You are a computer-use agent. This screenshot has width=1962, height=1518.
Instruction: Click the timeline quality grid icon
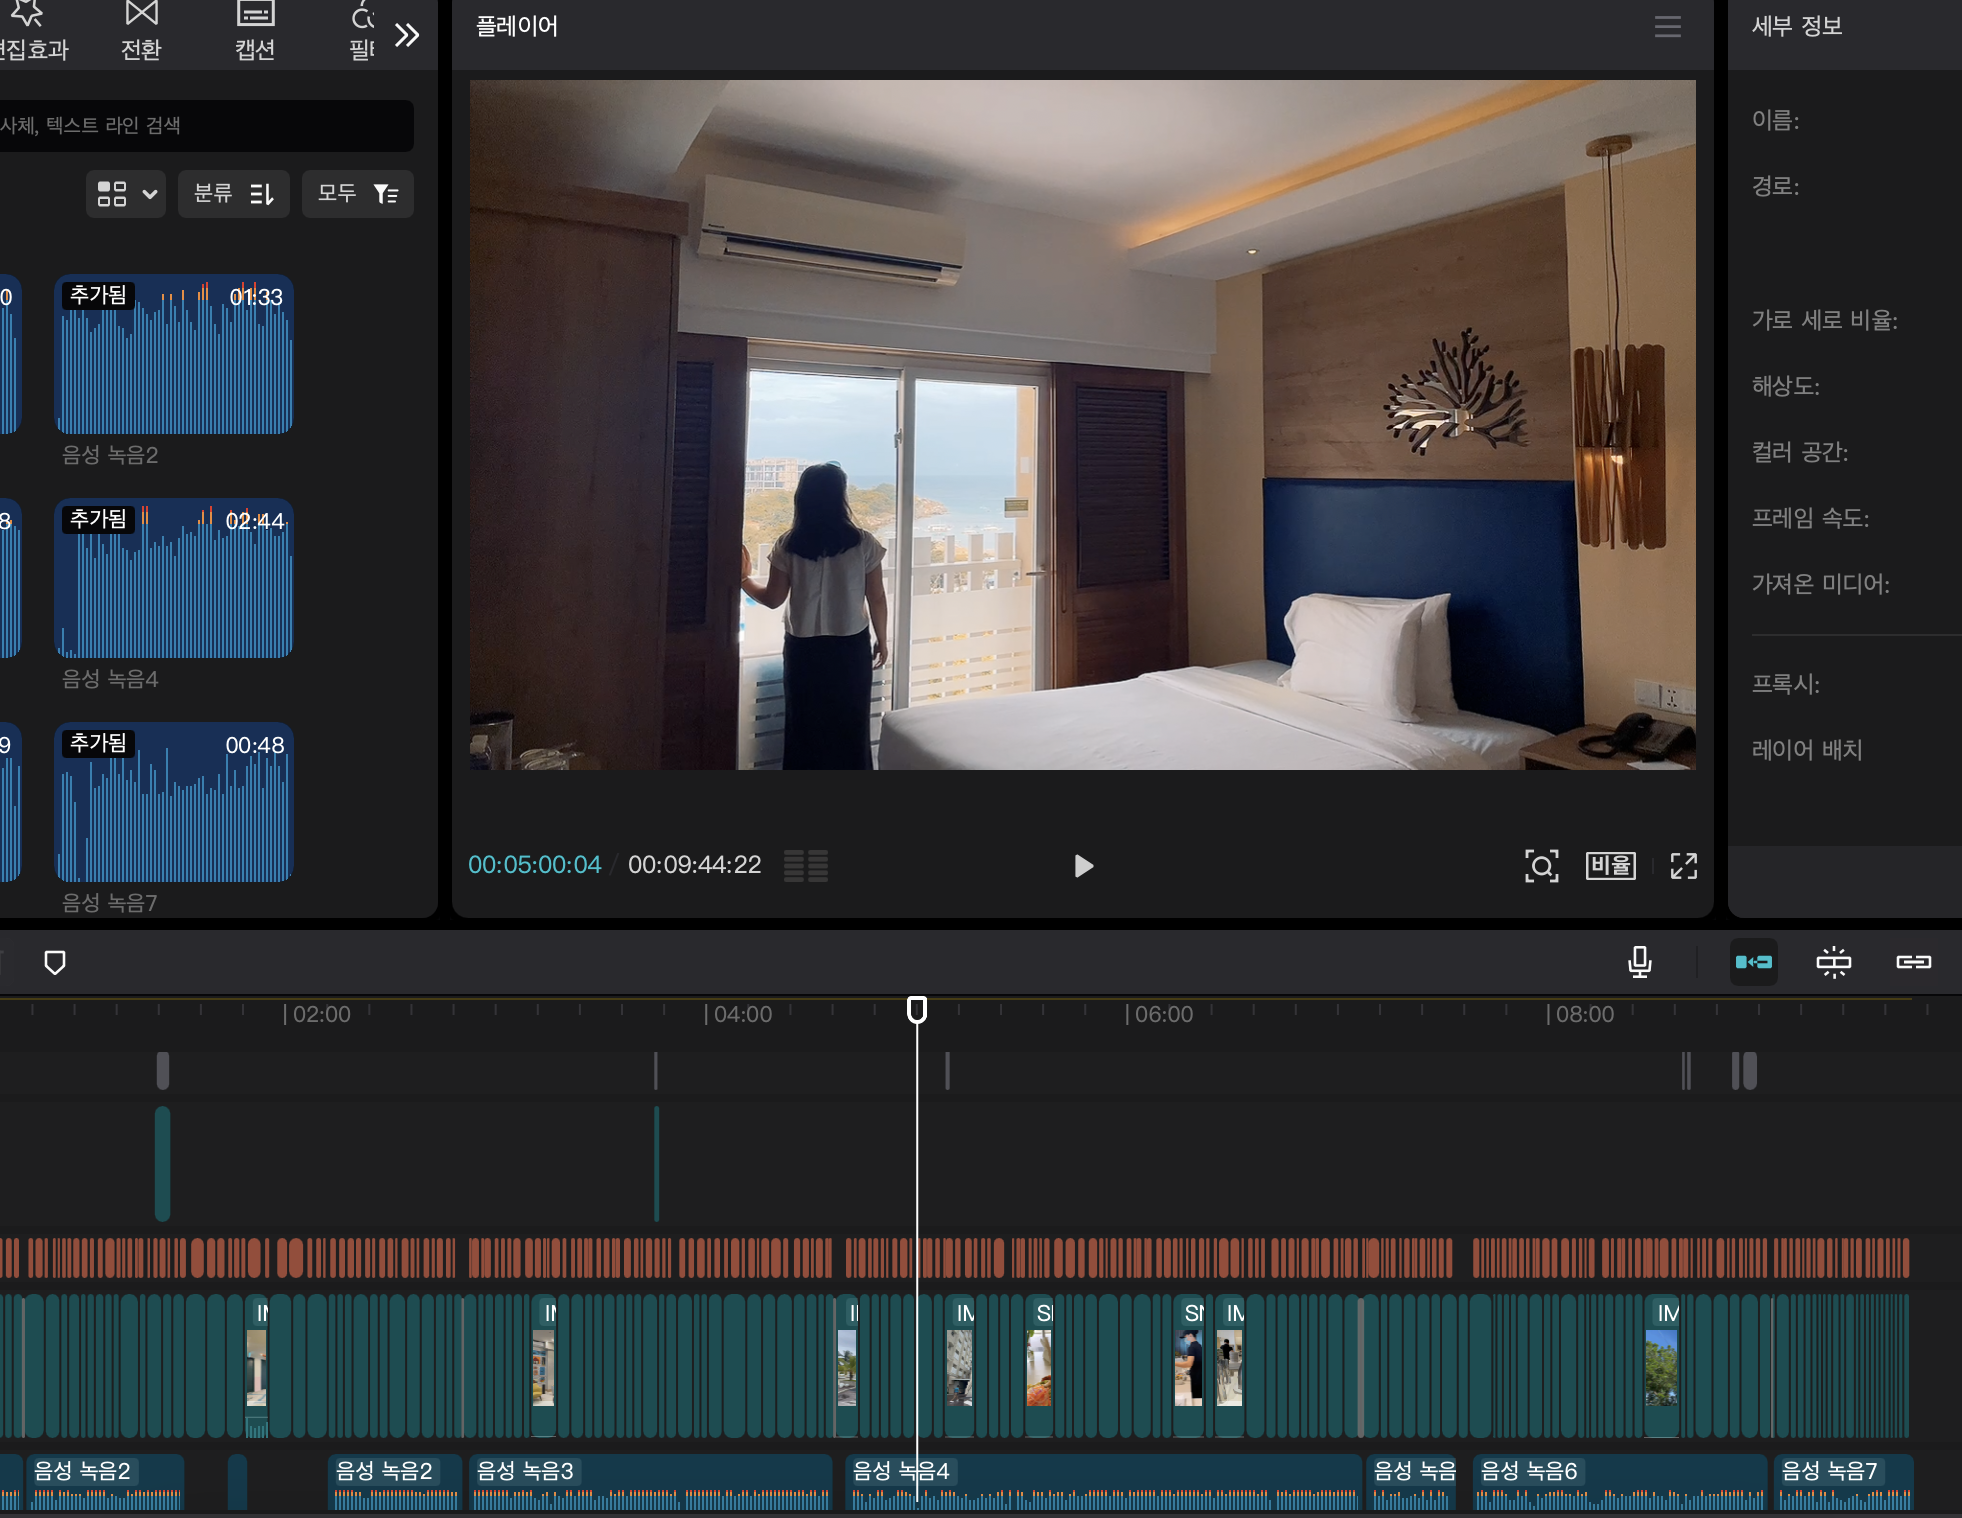click(806, 866)
